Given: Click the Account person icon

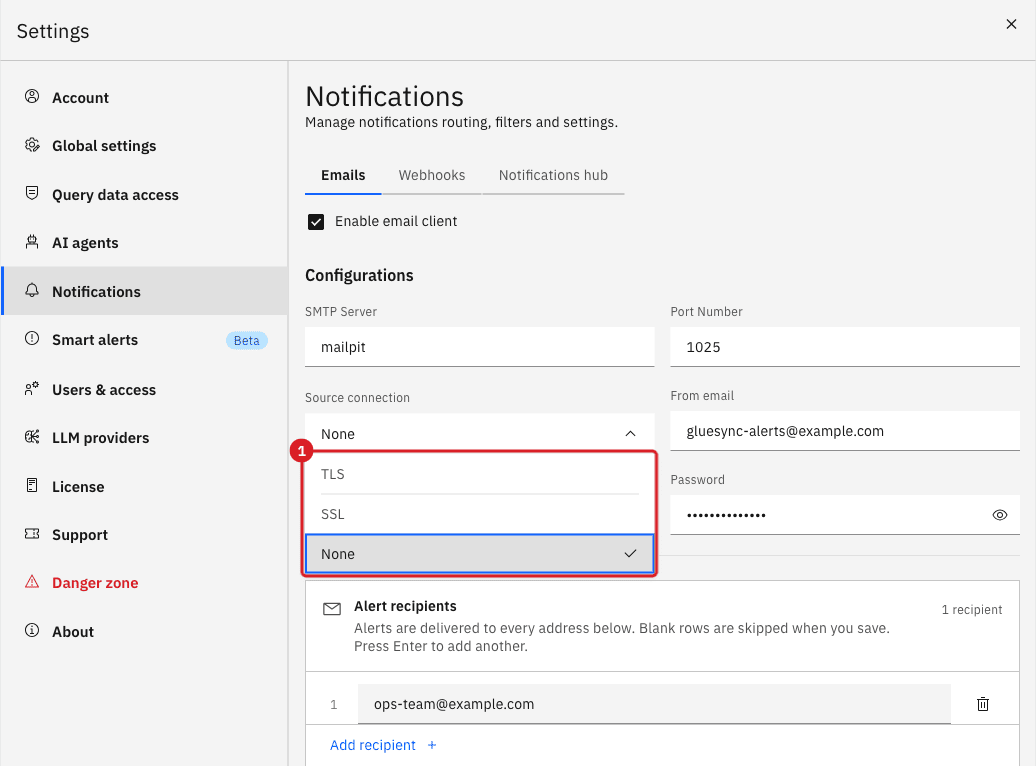Looking at the screenshot, I should [32, 96].
